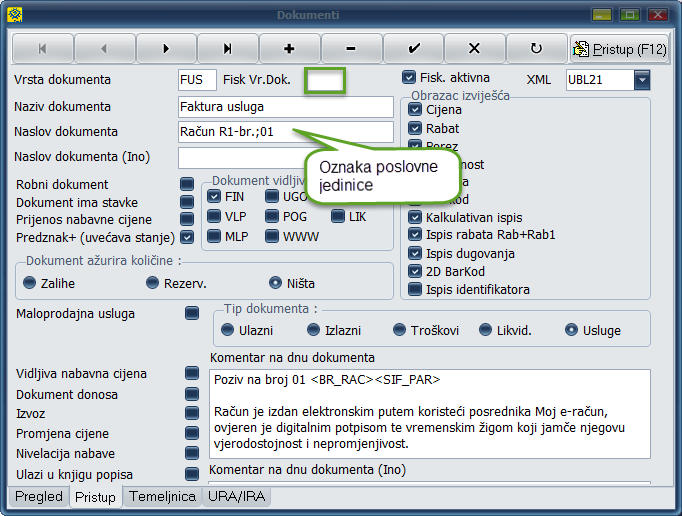
Task: Jump to the last record arrow
Action: [x=227, y=48]
